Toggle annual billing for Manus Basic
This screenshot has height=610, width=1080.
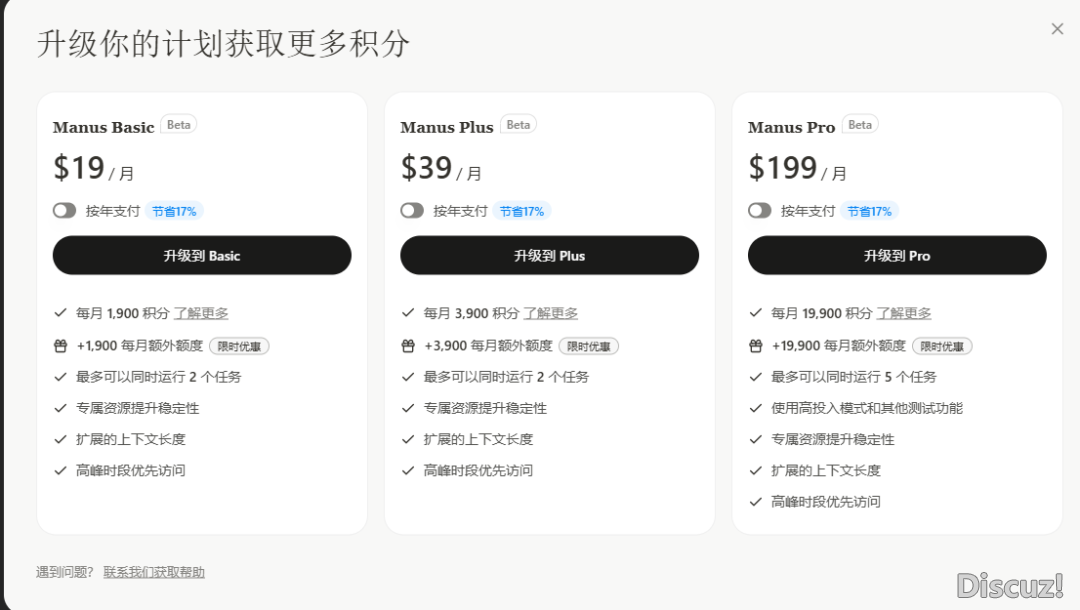64,211
